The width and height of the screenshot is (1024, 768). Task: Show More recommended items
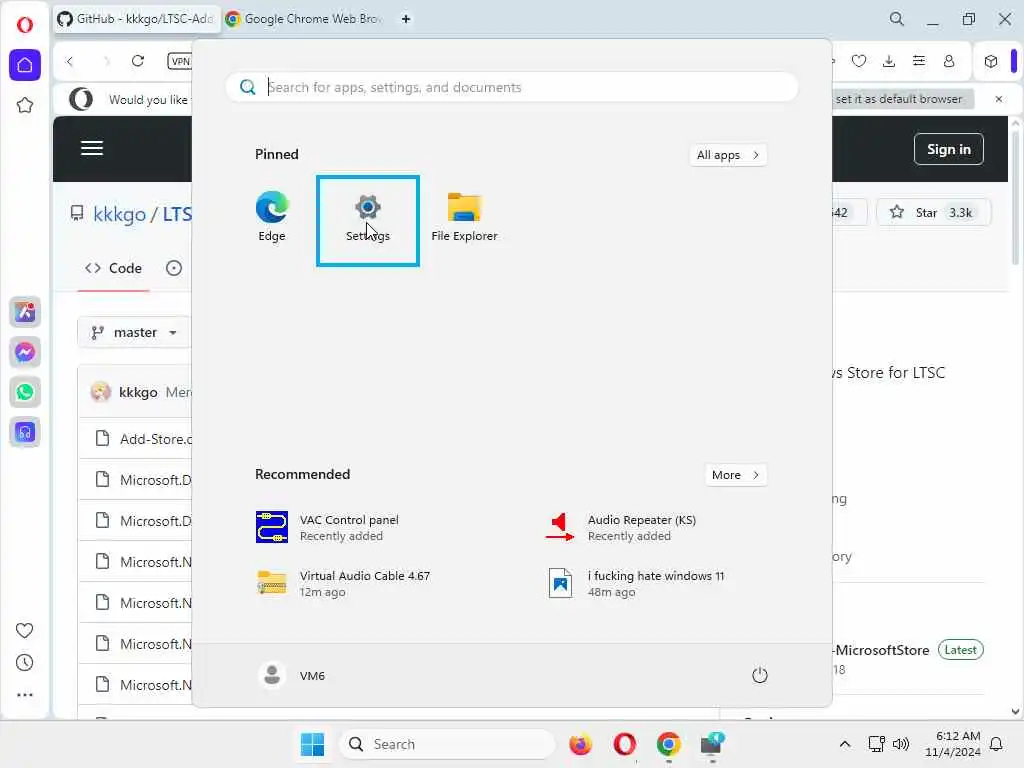pos(735,475)
